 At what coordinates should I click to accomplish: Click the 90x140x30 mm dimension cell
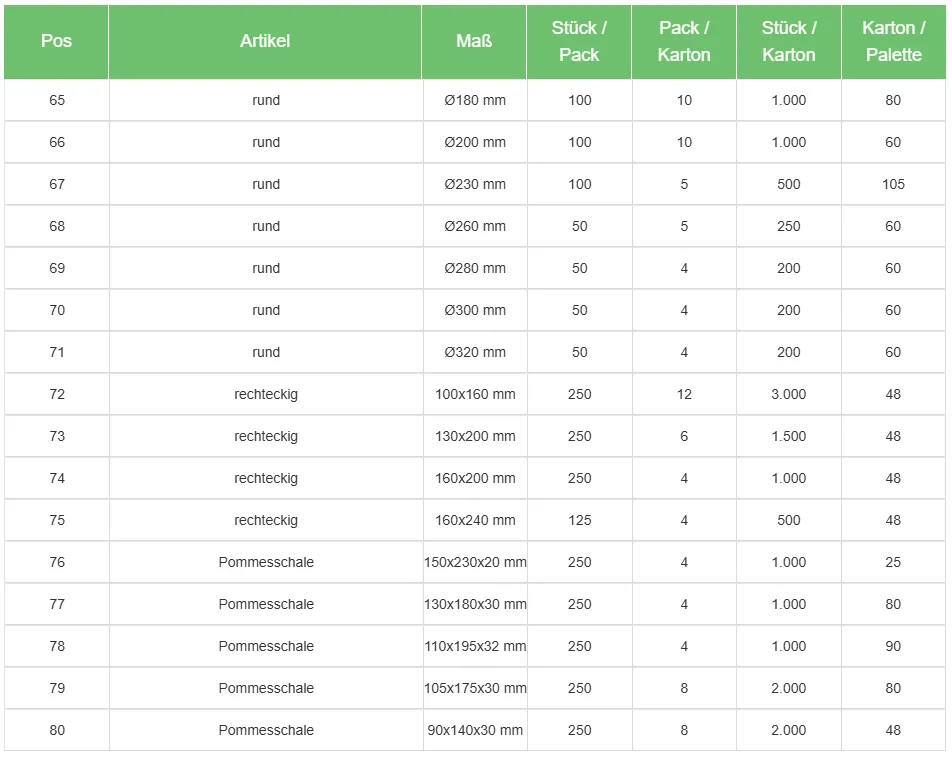pos(475,730)
